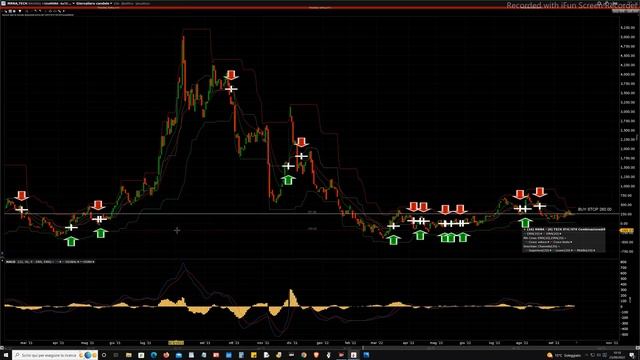640x360 pixels.
Task: Click the Windows taskbar search box
Action: tap(55, 355)
